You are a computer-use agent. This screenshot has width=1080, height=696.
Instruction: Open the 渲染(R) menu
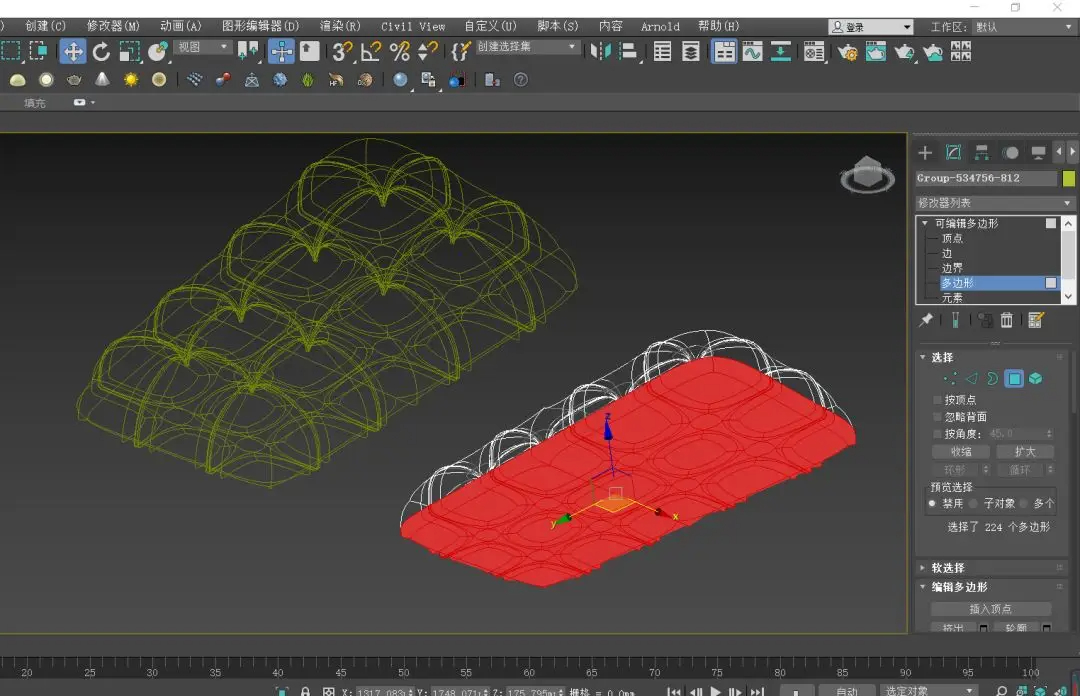[x=340, y=26]
